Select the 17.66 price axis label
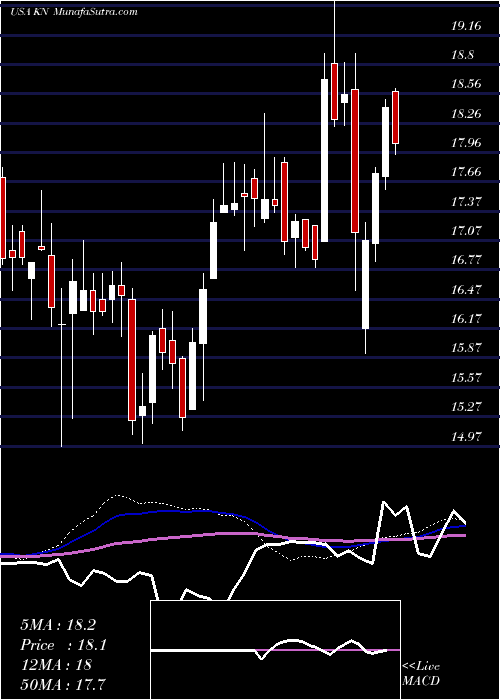This screenshot has height=700, width=500. (x=466, y=172)
